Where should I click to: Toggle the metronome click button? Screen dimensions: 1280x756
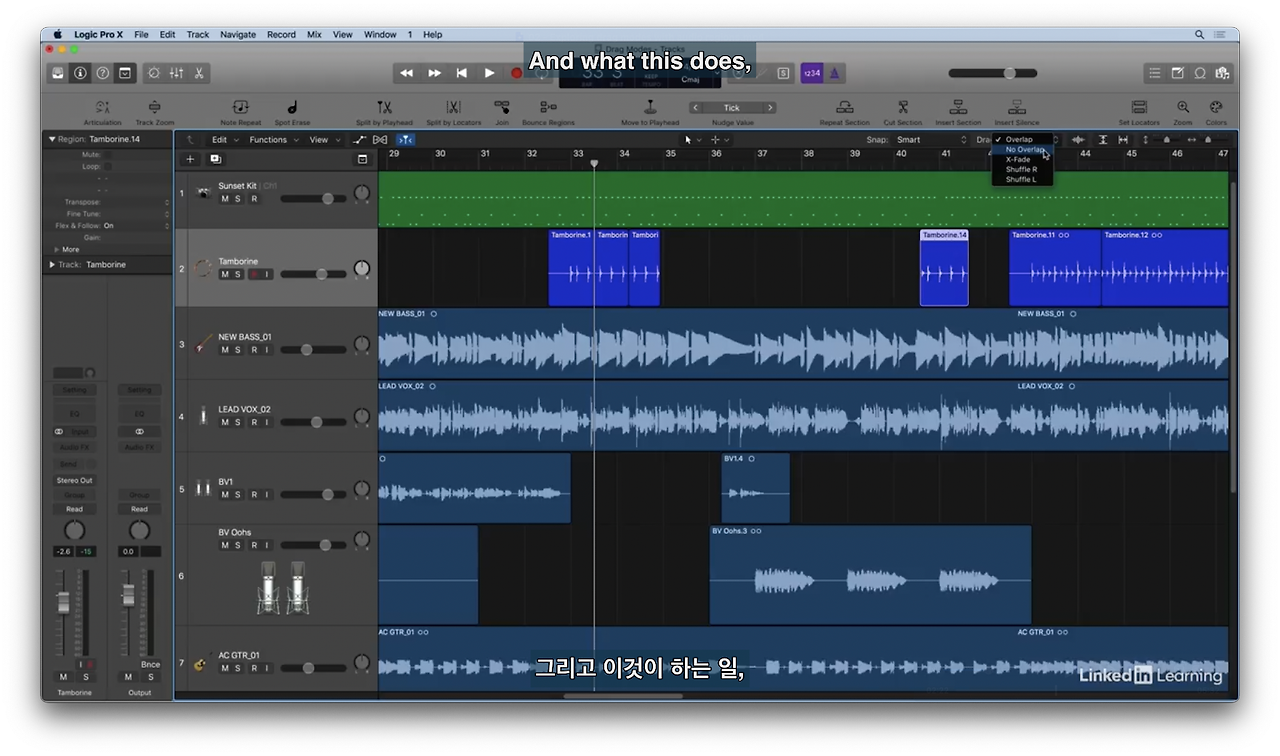point(834,73)
